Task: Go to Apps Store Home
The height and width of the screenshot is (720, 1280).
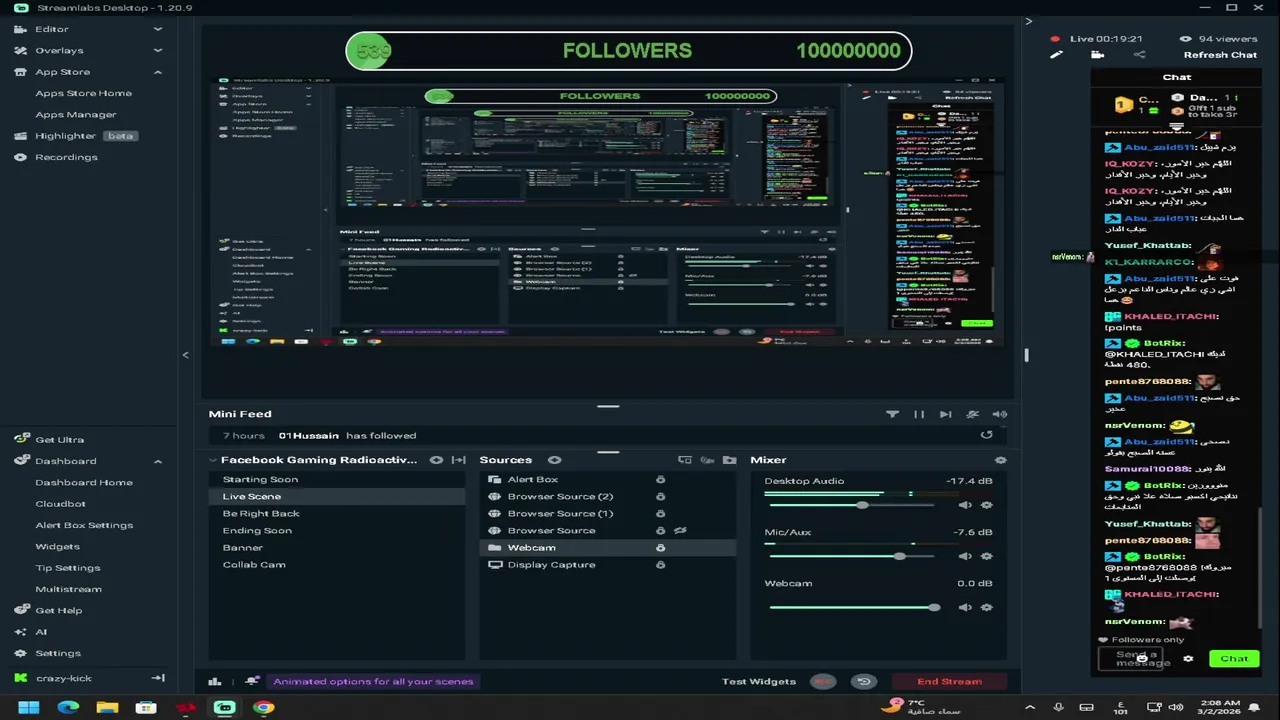Action: pyautogui.click(x=83, y=93)
